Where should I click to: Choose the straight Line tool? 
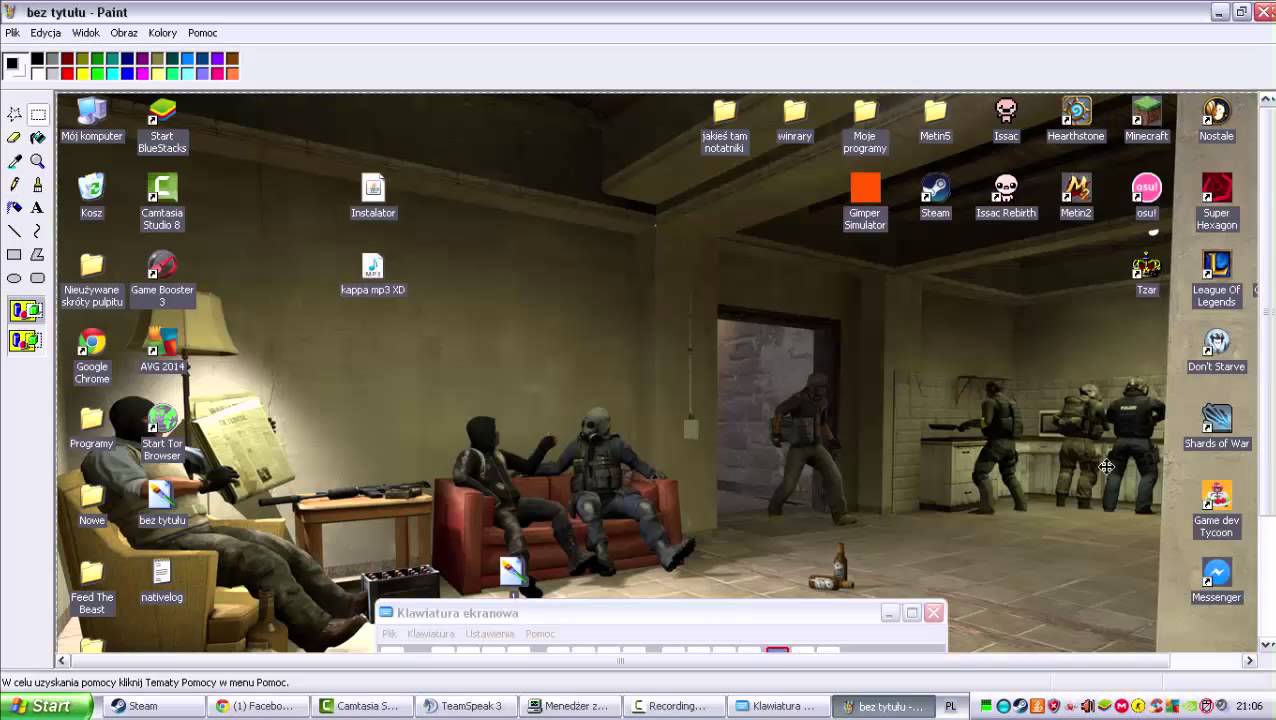14,231
